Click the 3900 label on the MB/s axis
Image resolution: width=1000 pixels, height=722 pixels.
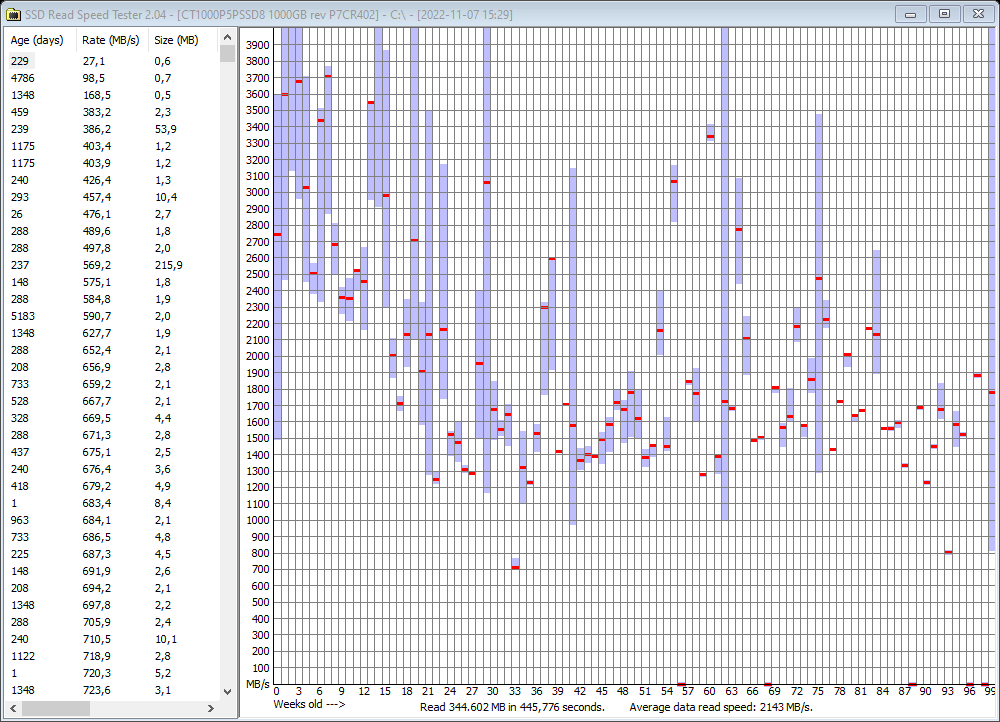[258, 45]
